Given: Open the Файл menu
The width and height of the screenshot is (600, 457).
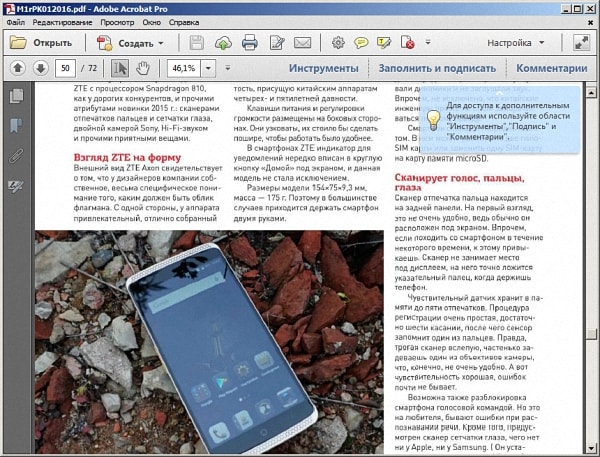Looking at the screenshot, I should 16,22.
